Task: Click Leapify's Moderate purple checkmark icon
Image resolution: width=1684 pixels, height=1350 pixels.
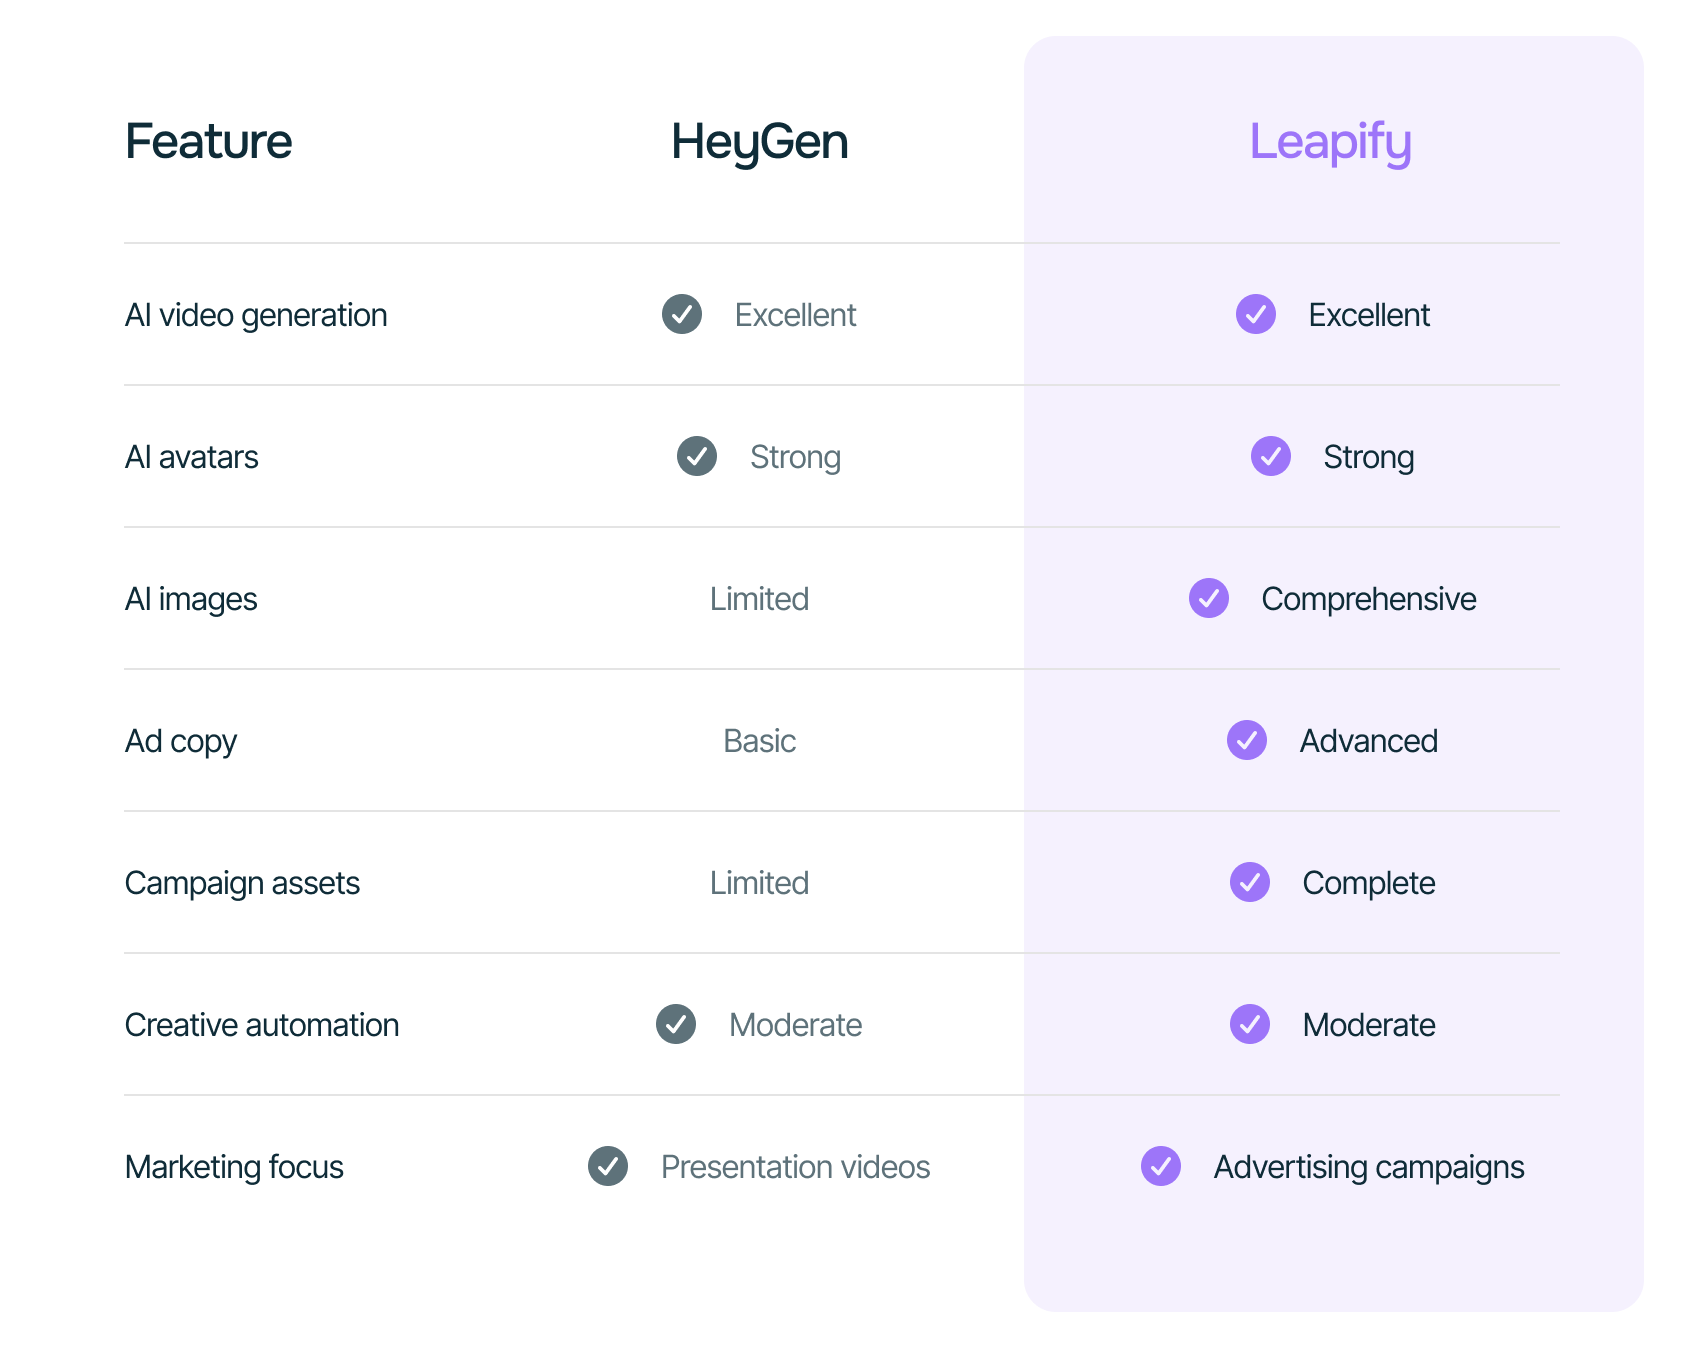Action: click(x=1250, y=1024)
